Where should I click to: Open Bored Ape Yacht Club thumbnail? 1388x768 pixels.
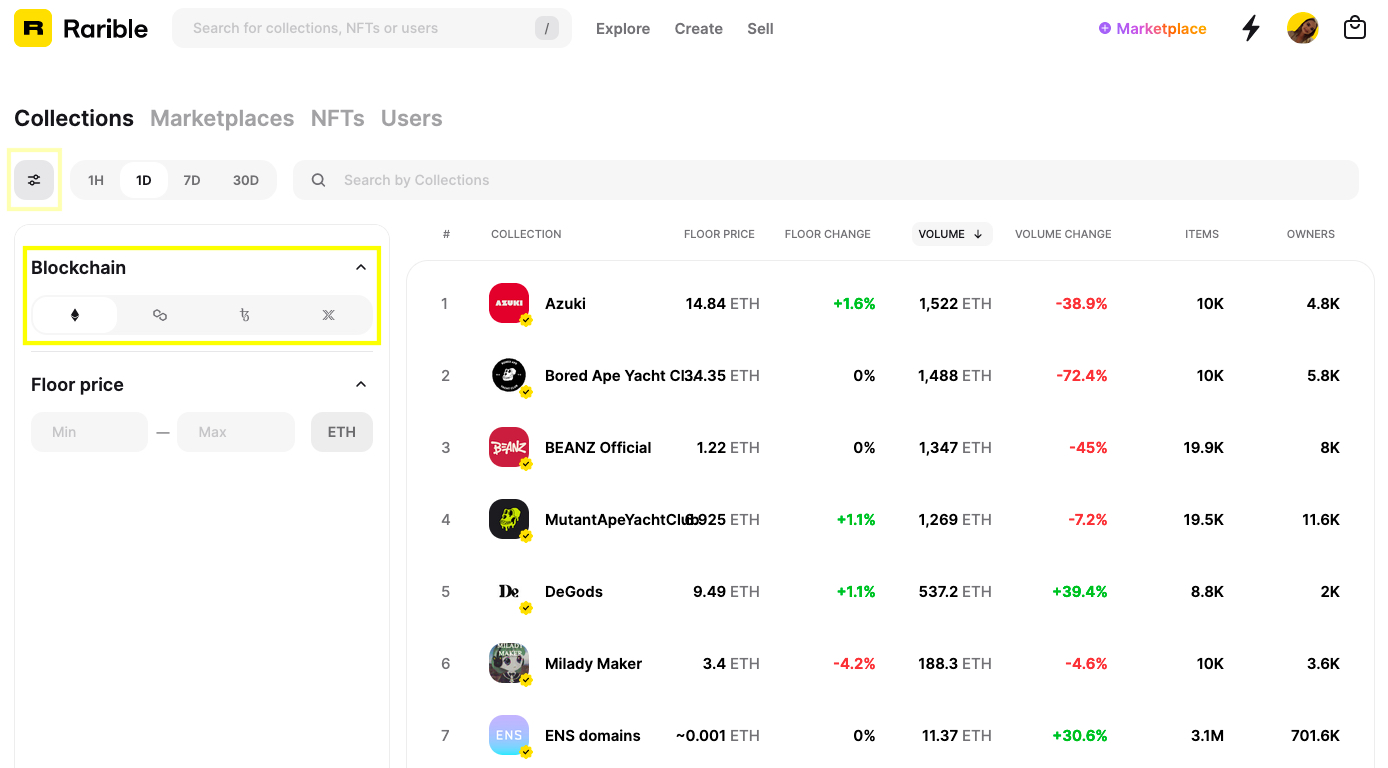509,375
